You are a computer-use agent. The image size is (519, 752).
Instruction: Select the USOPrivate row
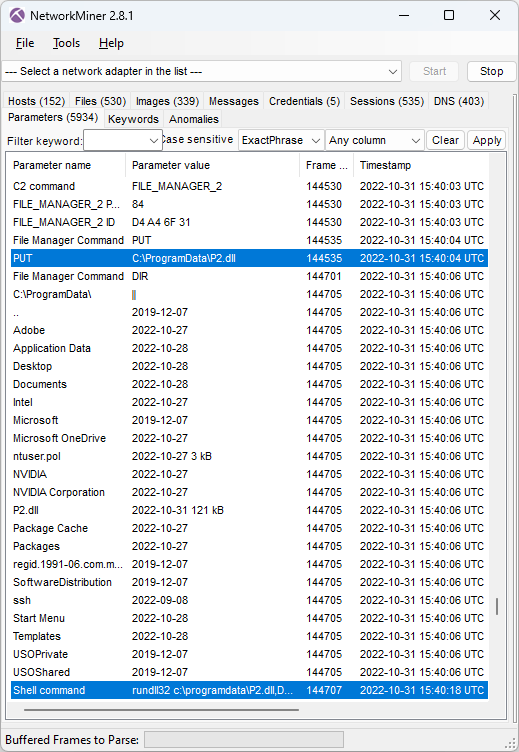pyautogui.click(x=249, y=654)
